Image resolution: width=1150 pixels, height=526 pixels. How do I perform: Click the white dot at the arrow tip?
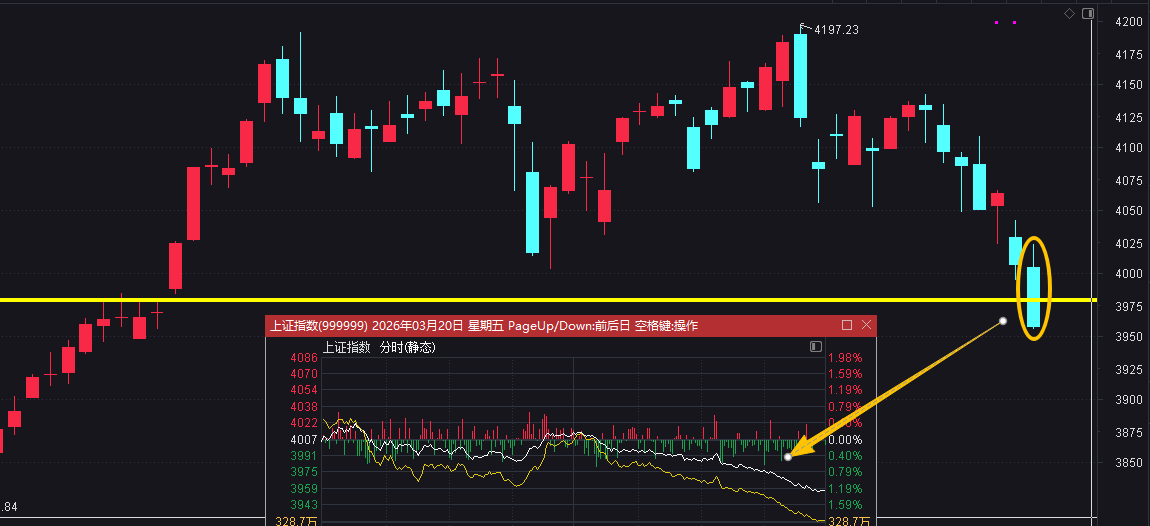[x=788, y=457]
